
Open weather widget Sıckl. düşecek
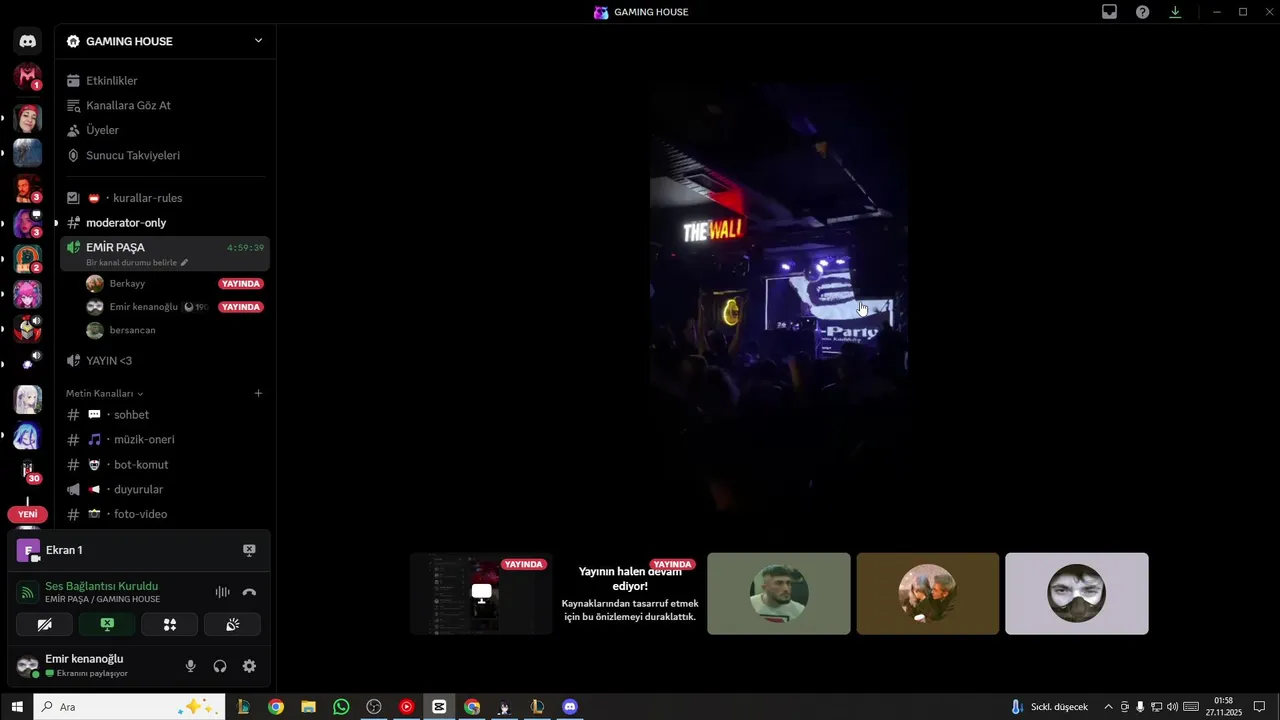point(1049,707)
